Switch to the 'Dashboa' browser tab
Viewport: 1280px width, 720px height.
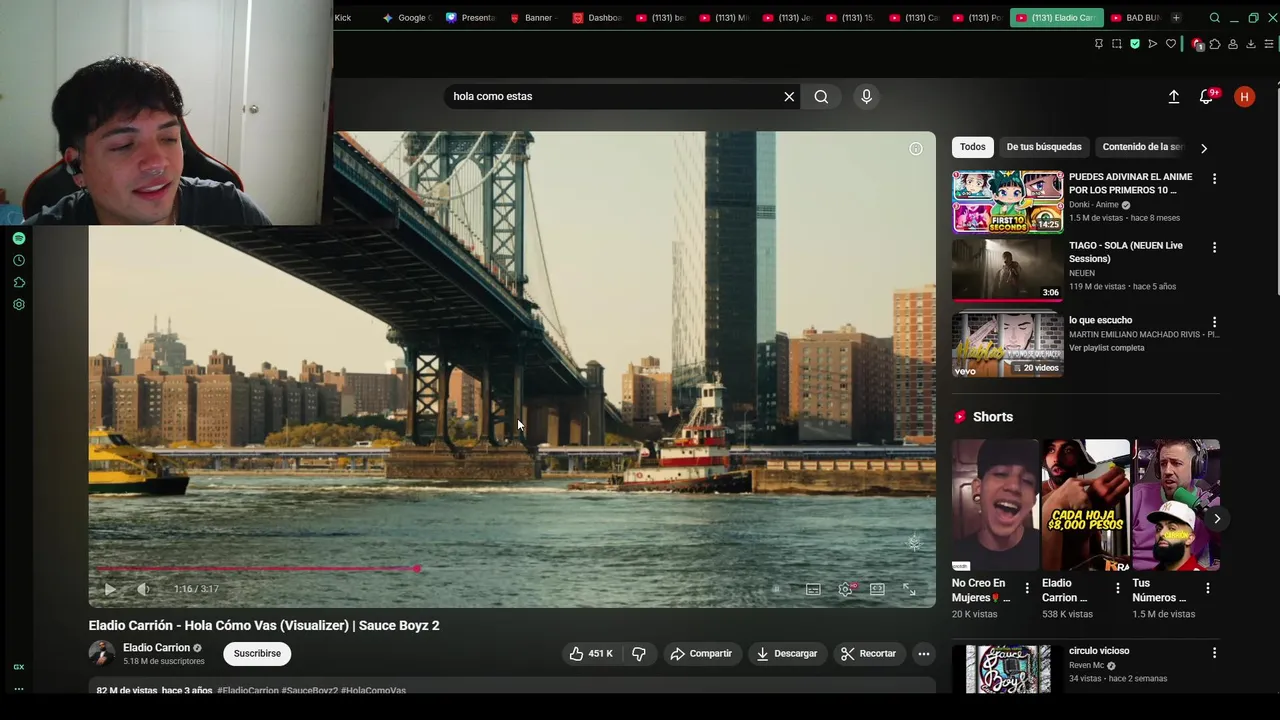click(x=596, y=18)
